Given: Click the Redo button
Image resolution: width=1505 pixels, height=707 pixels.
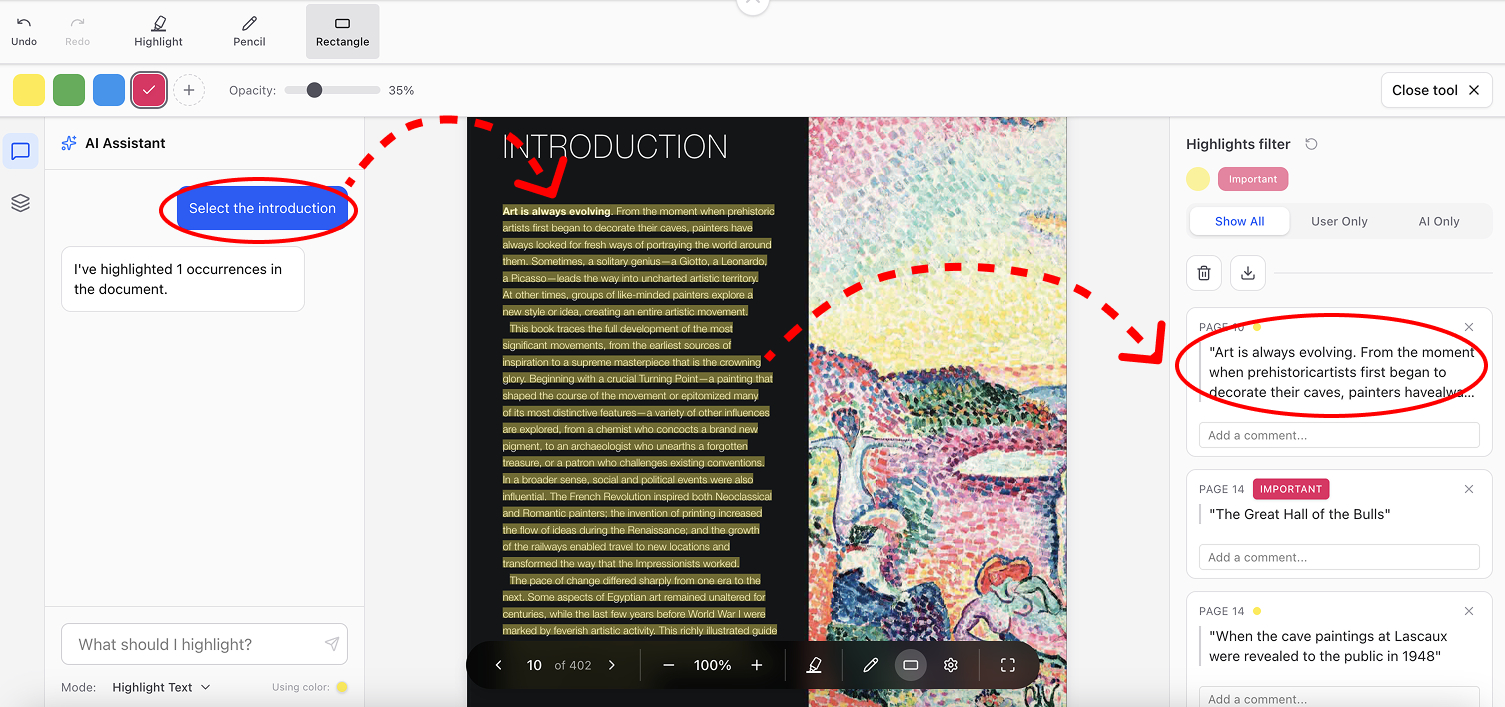Looking at the screenshot, I should point(77,31).
